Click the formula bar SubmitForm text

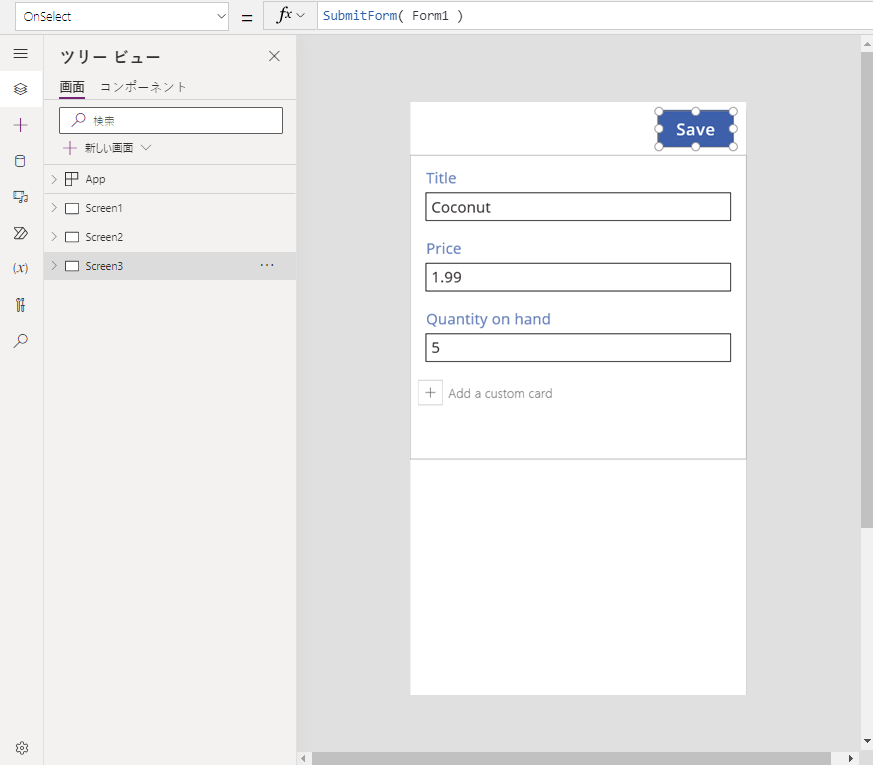point(393,16)
